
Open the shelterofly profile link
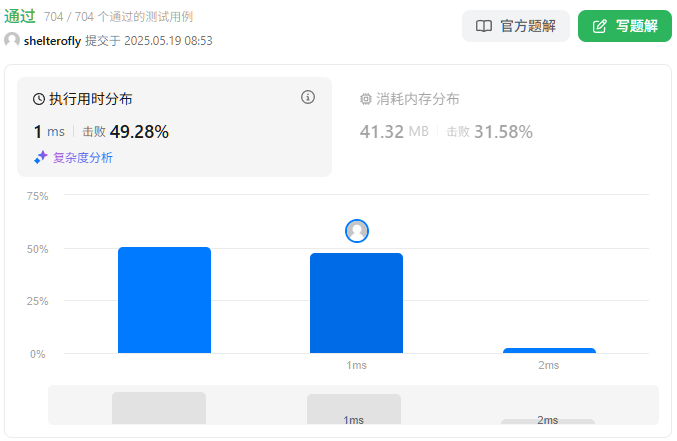pyautogui.click(x=52, y=41)
